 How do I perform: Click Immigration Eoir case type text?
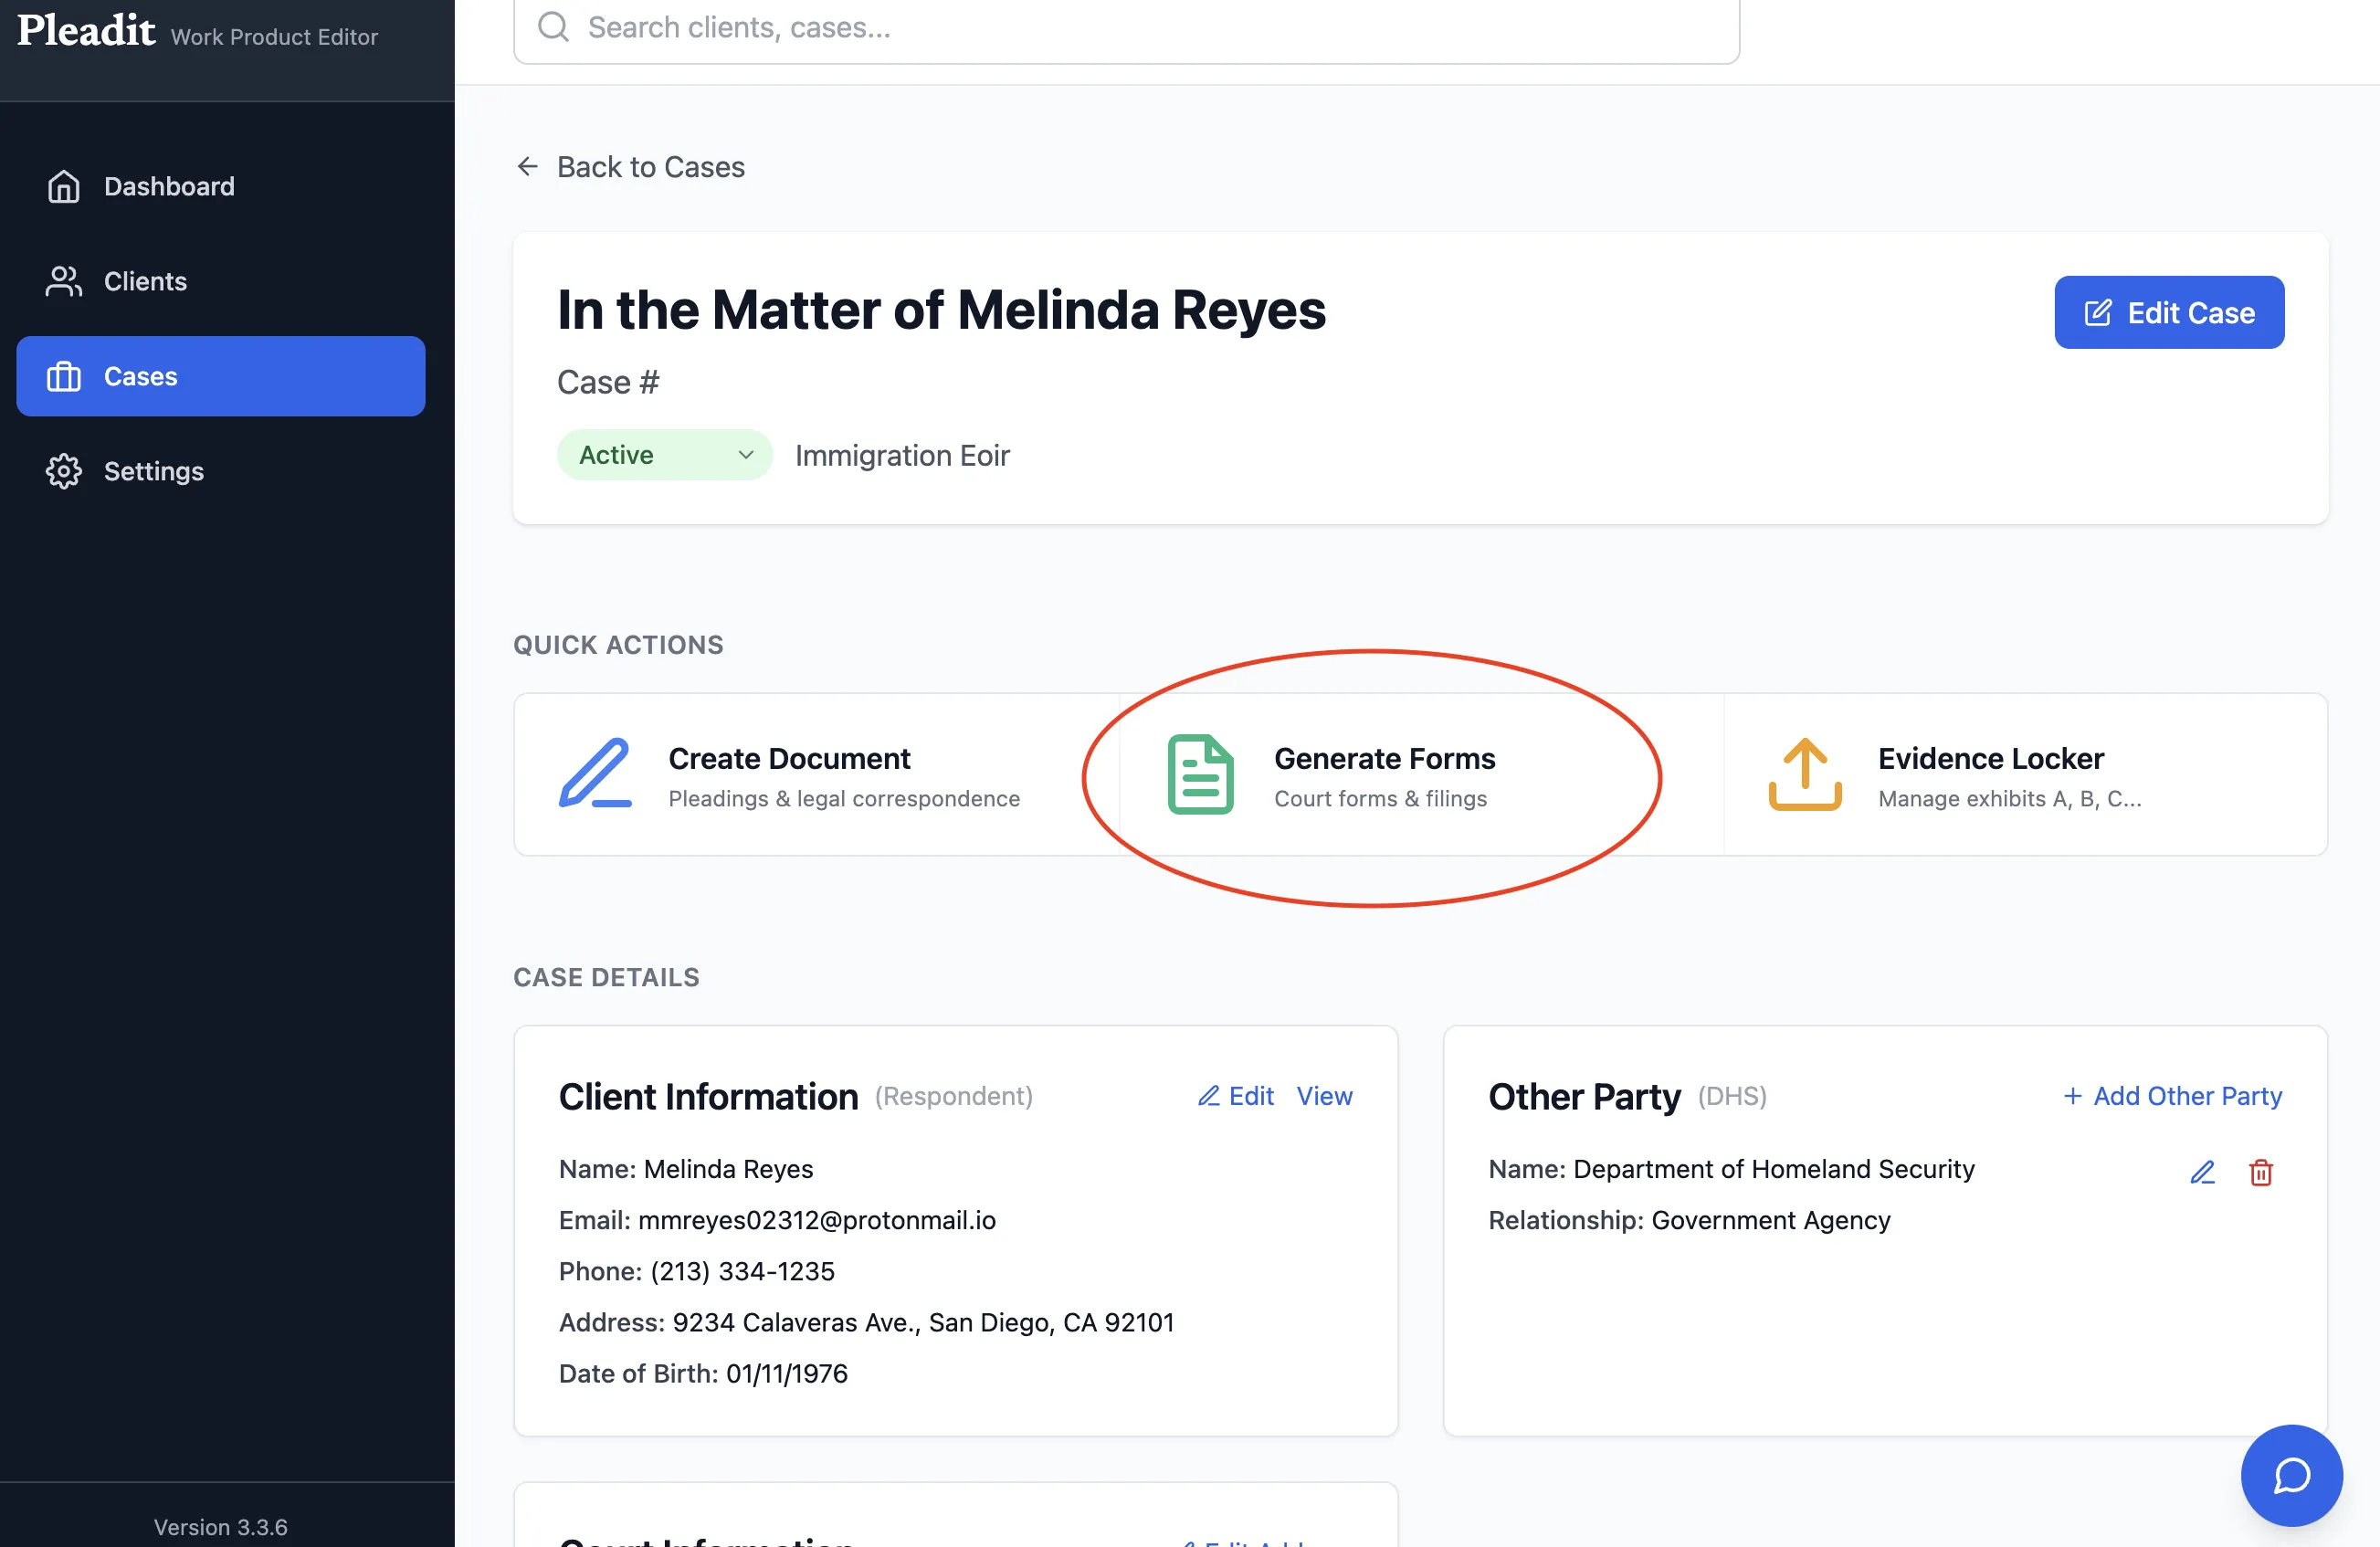tap(902, 455)
